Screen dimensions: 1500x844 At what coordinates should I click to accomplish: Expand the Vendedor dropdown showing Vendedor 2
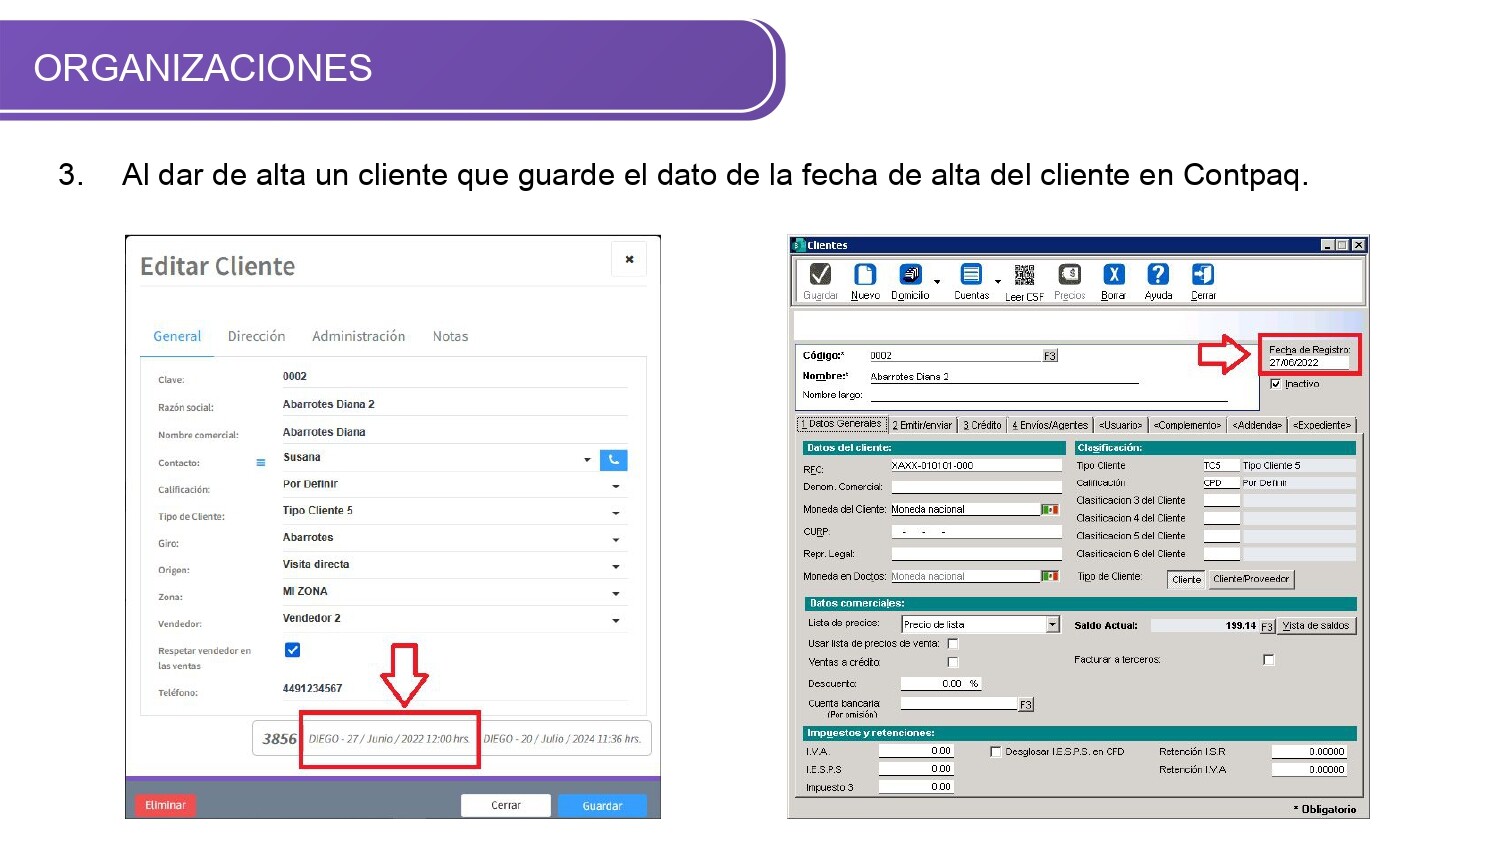coord(615,621)
